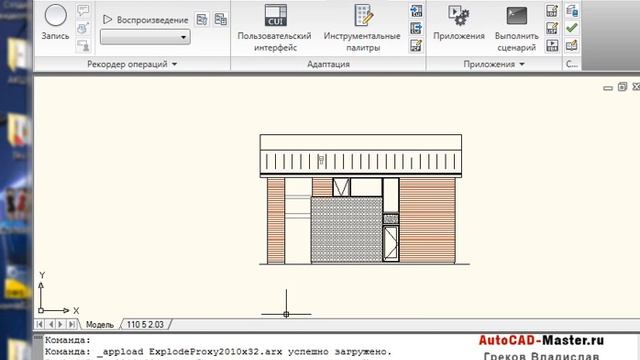Go to previous layout tab arrow

(51, 324)
